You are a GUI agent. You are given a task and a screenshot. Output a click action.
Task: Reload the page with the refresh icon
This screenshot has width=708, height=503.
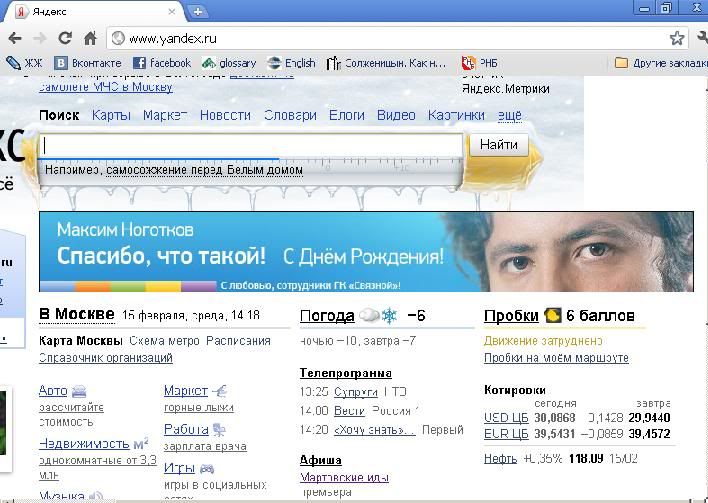coord(65,38)
